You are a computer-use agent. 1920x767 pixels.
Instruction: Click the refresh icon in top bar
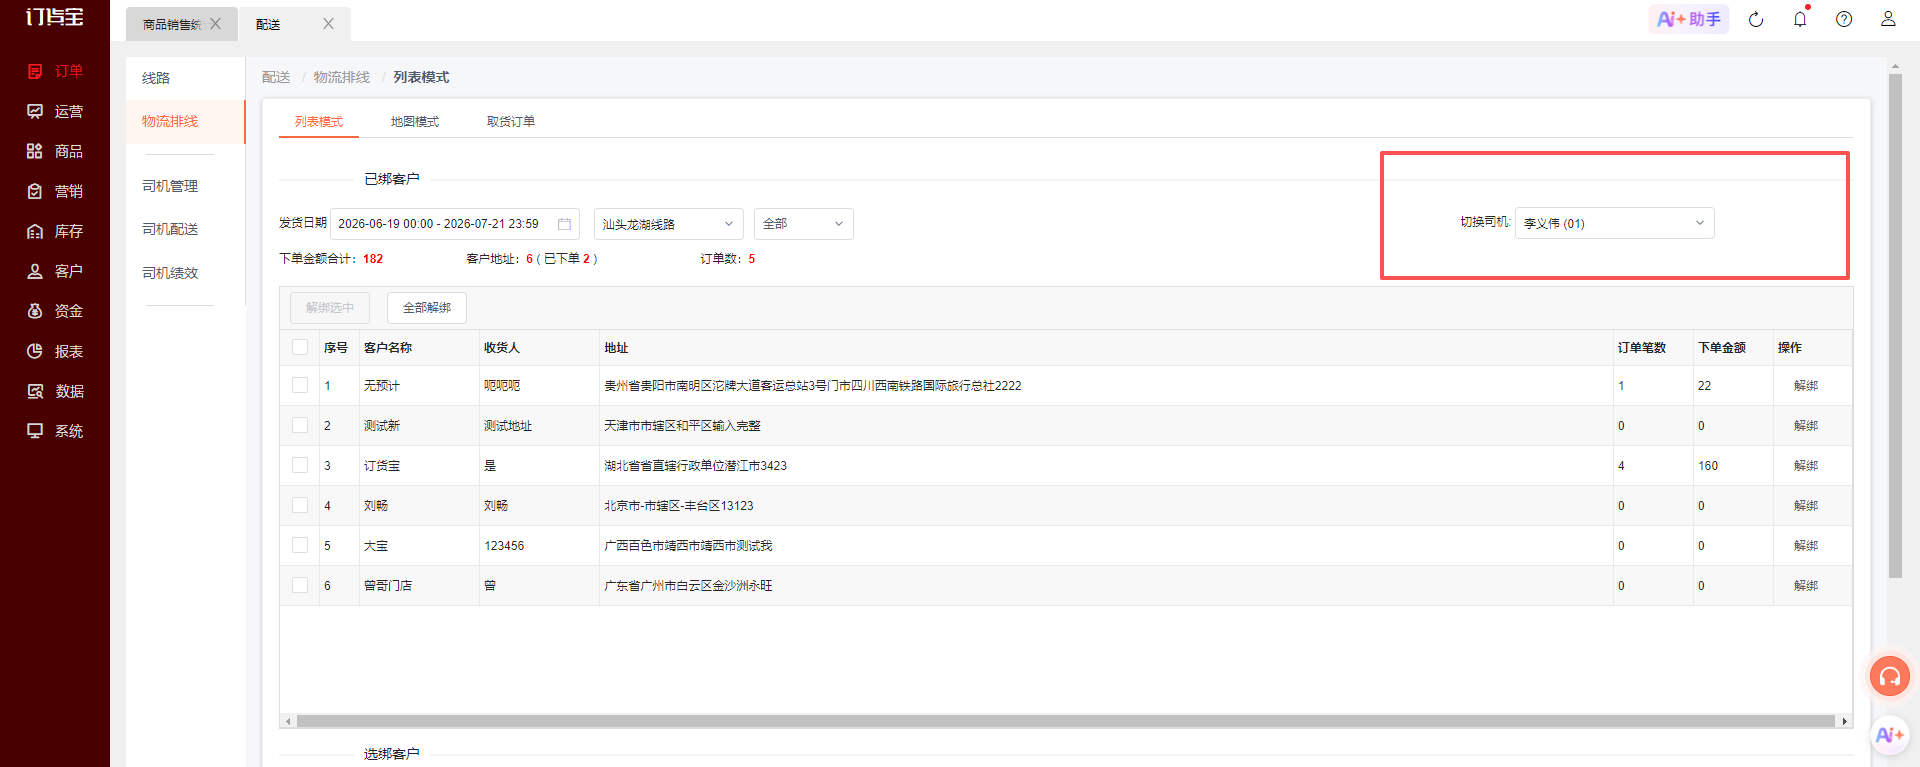click(1756, 19)
